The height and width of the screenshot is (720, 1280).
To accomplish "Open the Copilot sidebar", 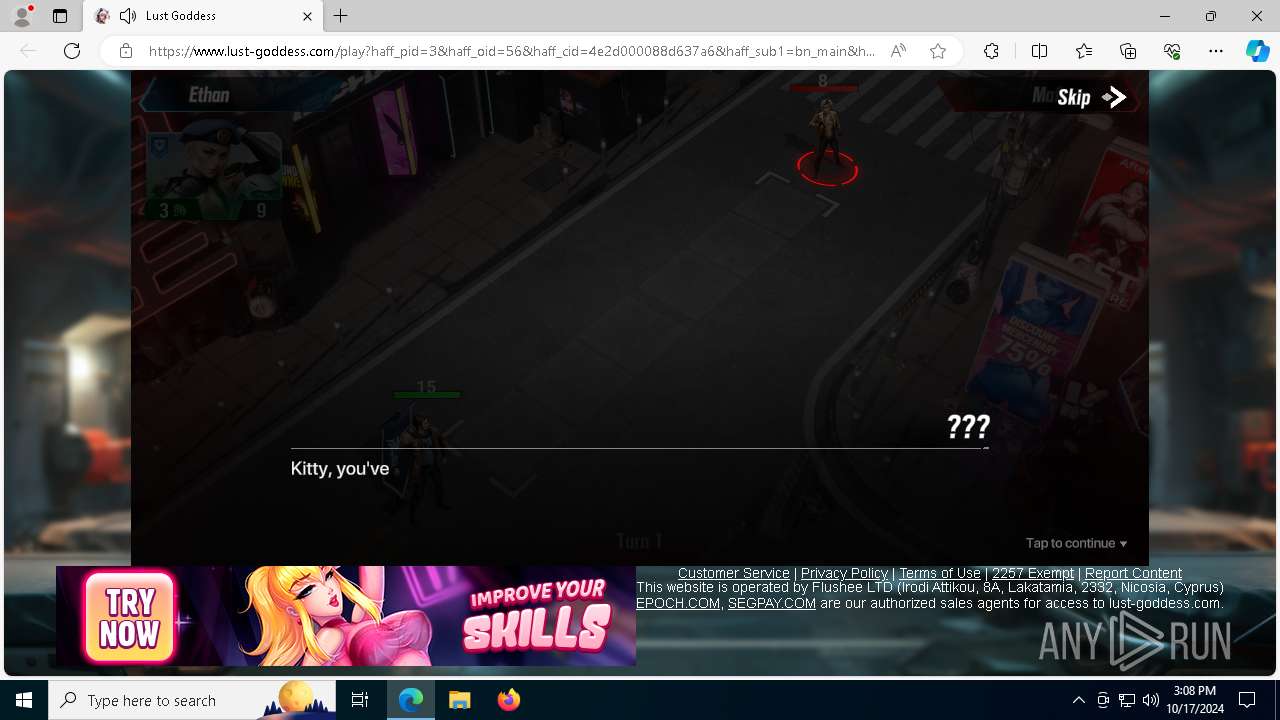I will point(1257,51).
